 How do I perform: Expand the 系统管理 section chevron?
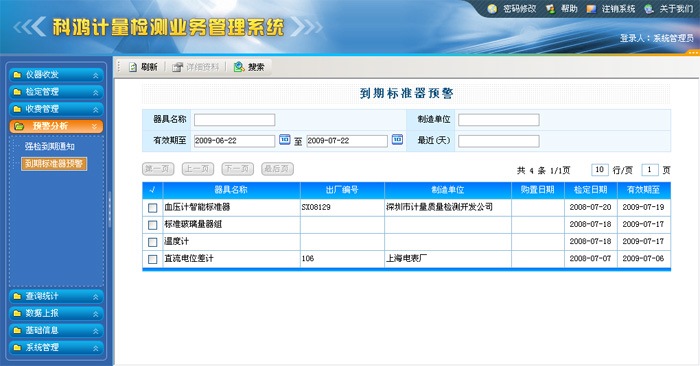[x=96, y=348]
